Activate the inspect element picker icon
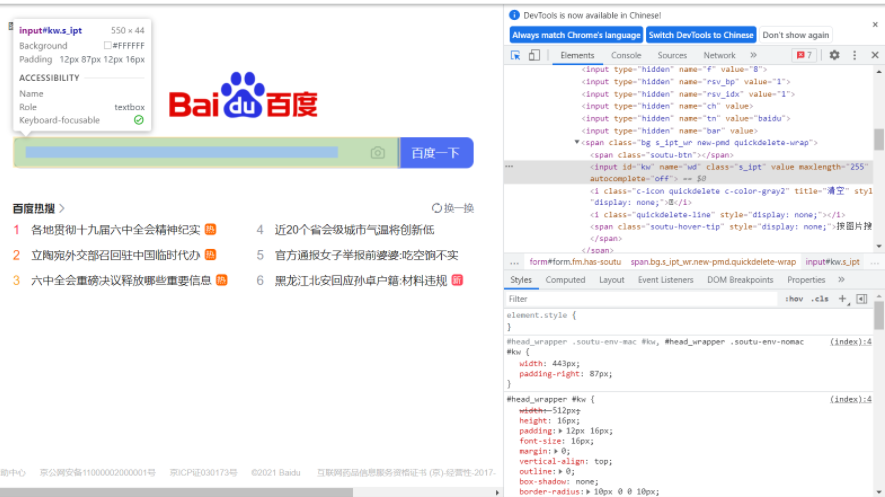 (515, 55)
